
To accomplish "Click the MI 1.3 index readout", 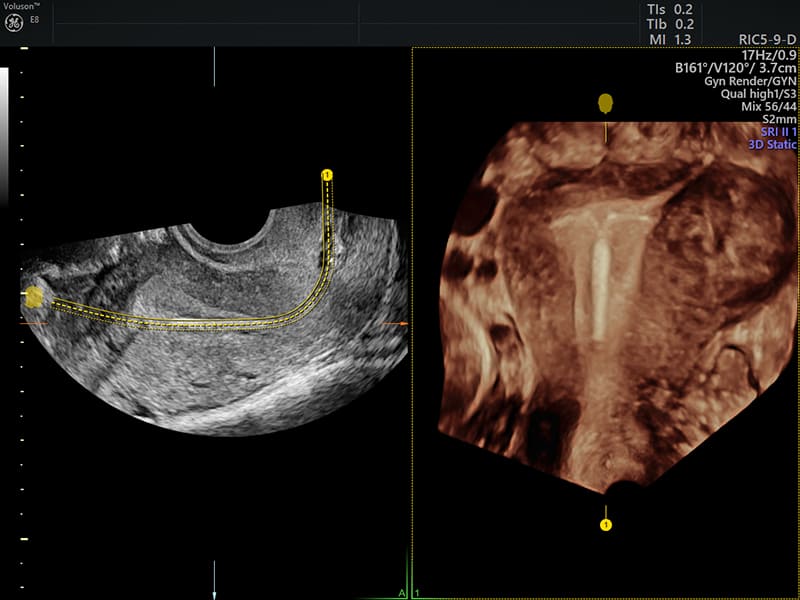I will (x=671, y=39).
